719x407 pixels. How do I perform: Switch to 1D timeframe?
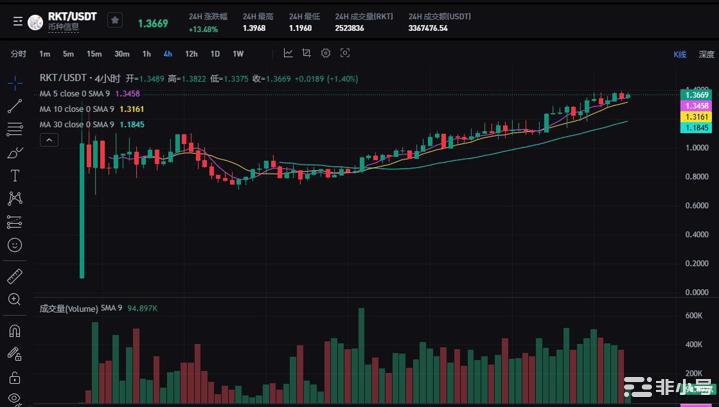(214, 53)
